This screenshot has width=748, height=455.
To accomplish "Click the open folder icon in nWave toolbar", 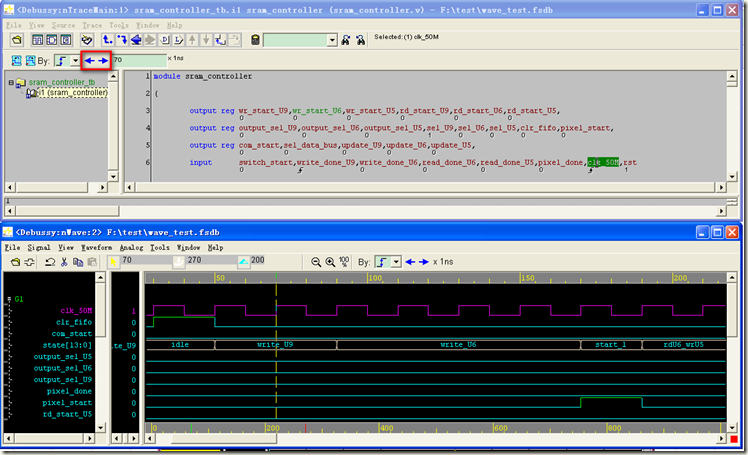I will [x=15, y=262].
